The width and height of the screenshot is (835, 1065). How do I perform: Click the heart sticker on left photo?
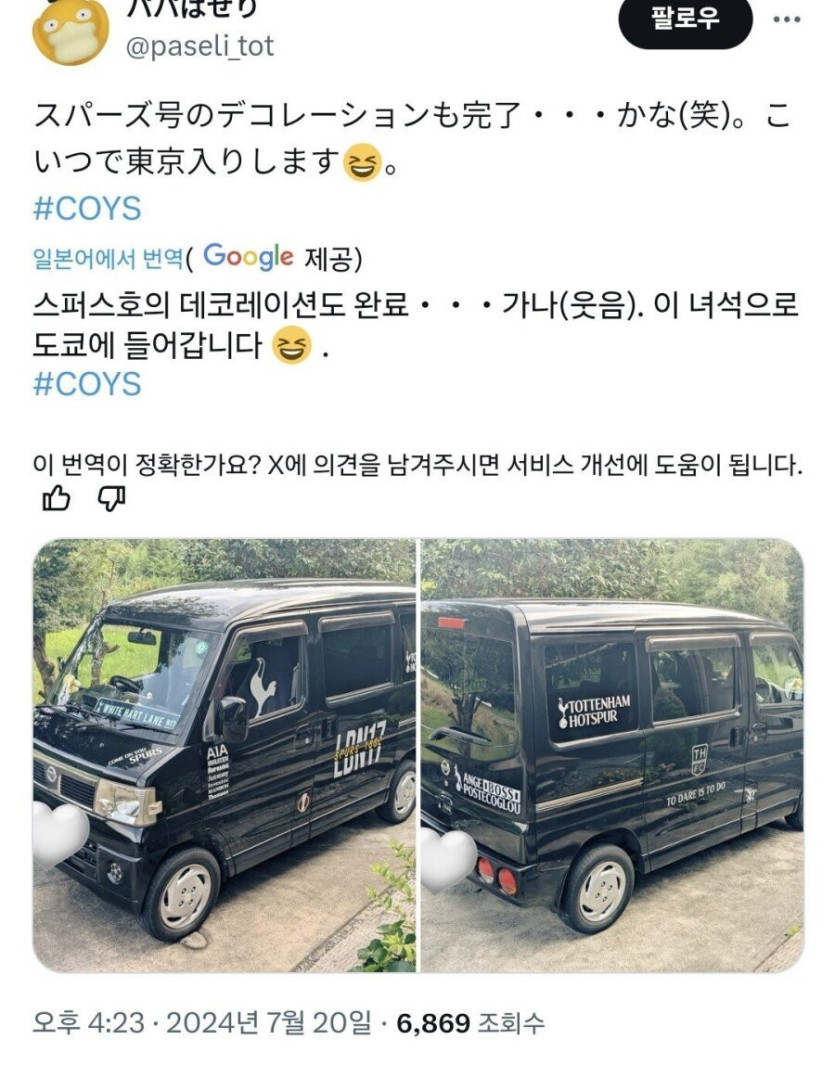60,833
